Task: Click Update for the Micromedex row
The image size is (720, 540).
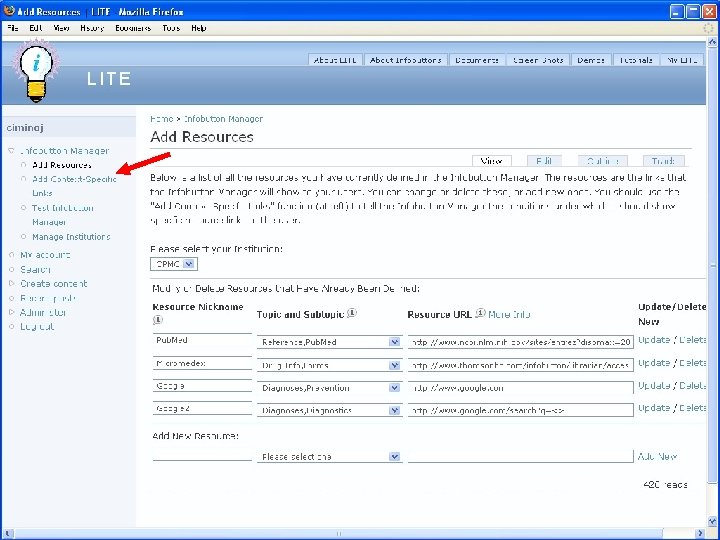Action: pyautogui.click(x=654, y=363)
